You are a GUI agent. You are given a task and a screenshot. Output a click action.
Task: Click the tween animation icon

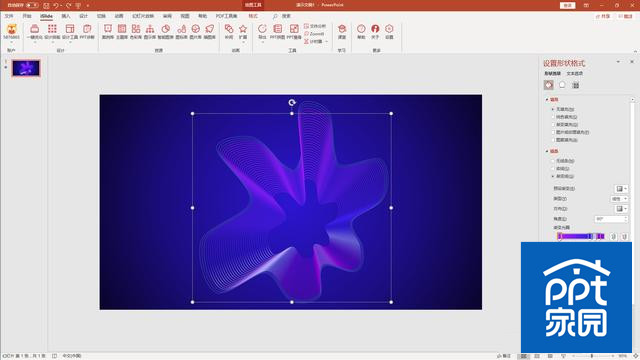click(x=229, y=29)
